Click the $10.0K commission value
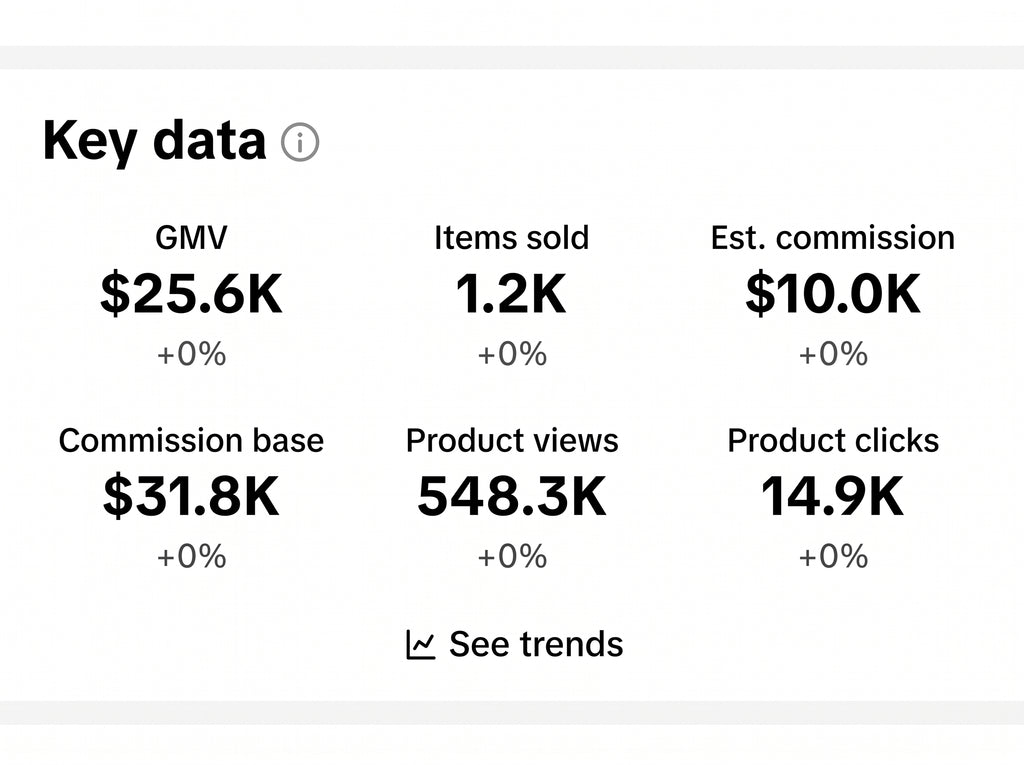The image size is (1024, 765). (833, 294)
